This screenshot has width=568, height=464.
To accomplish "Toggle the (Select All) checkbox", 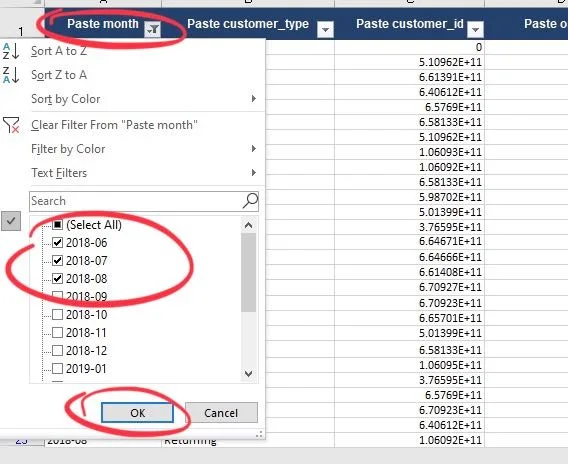I will (58, 225).
